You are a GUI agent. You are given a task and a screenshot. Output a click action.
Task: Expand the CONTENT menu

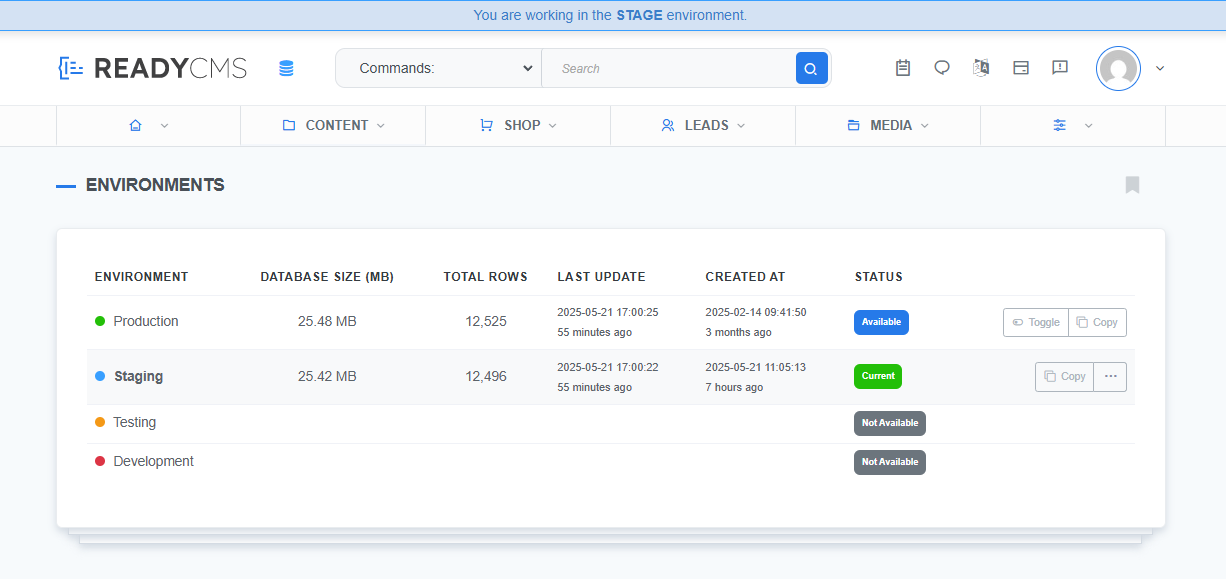tap(333, 126)
